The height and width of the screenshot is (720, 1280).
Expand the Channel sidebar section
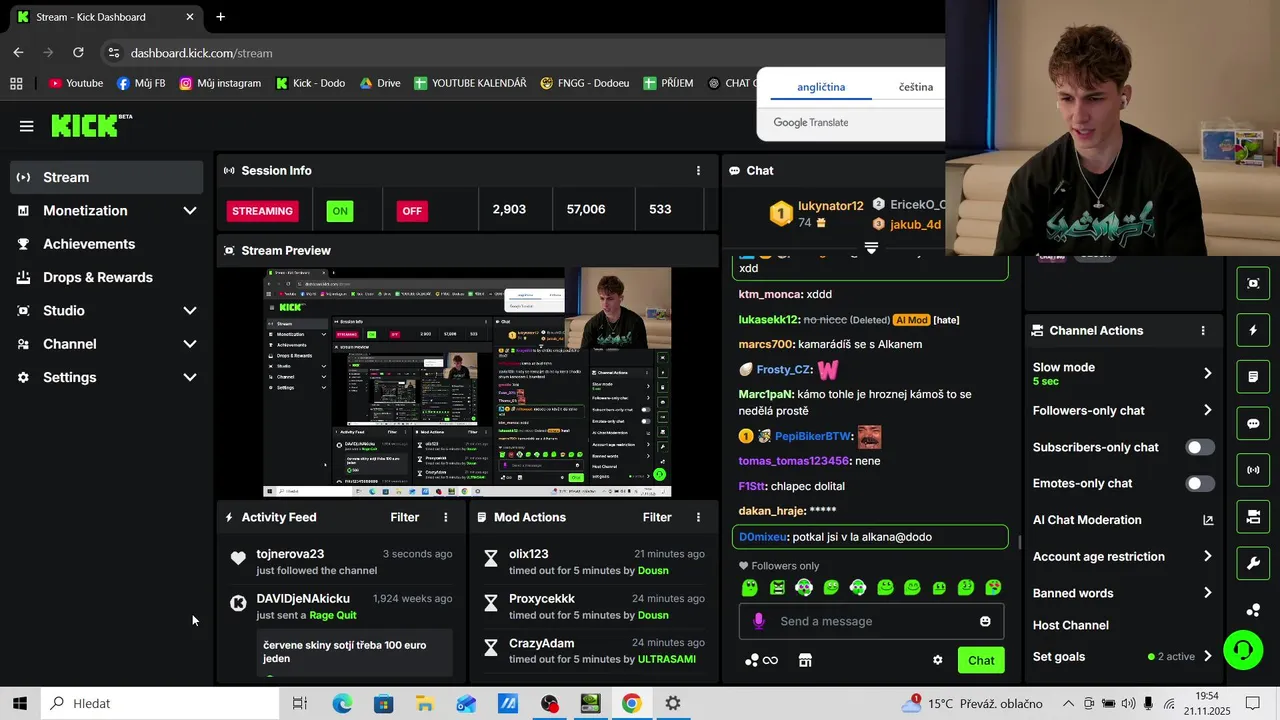107,344
